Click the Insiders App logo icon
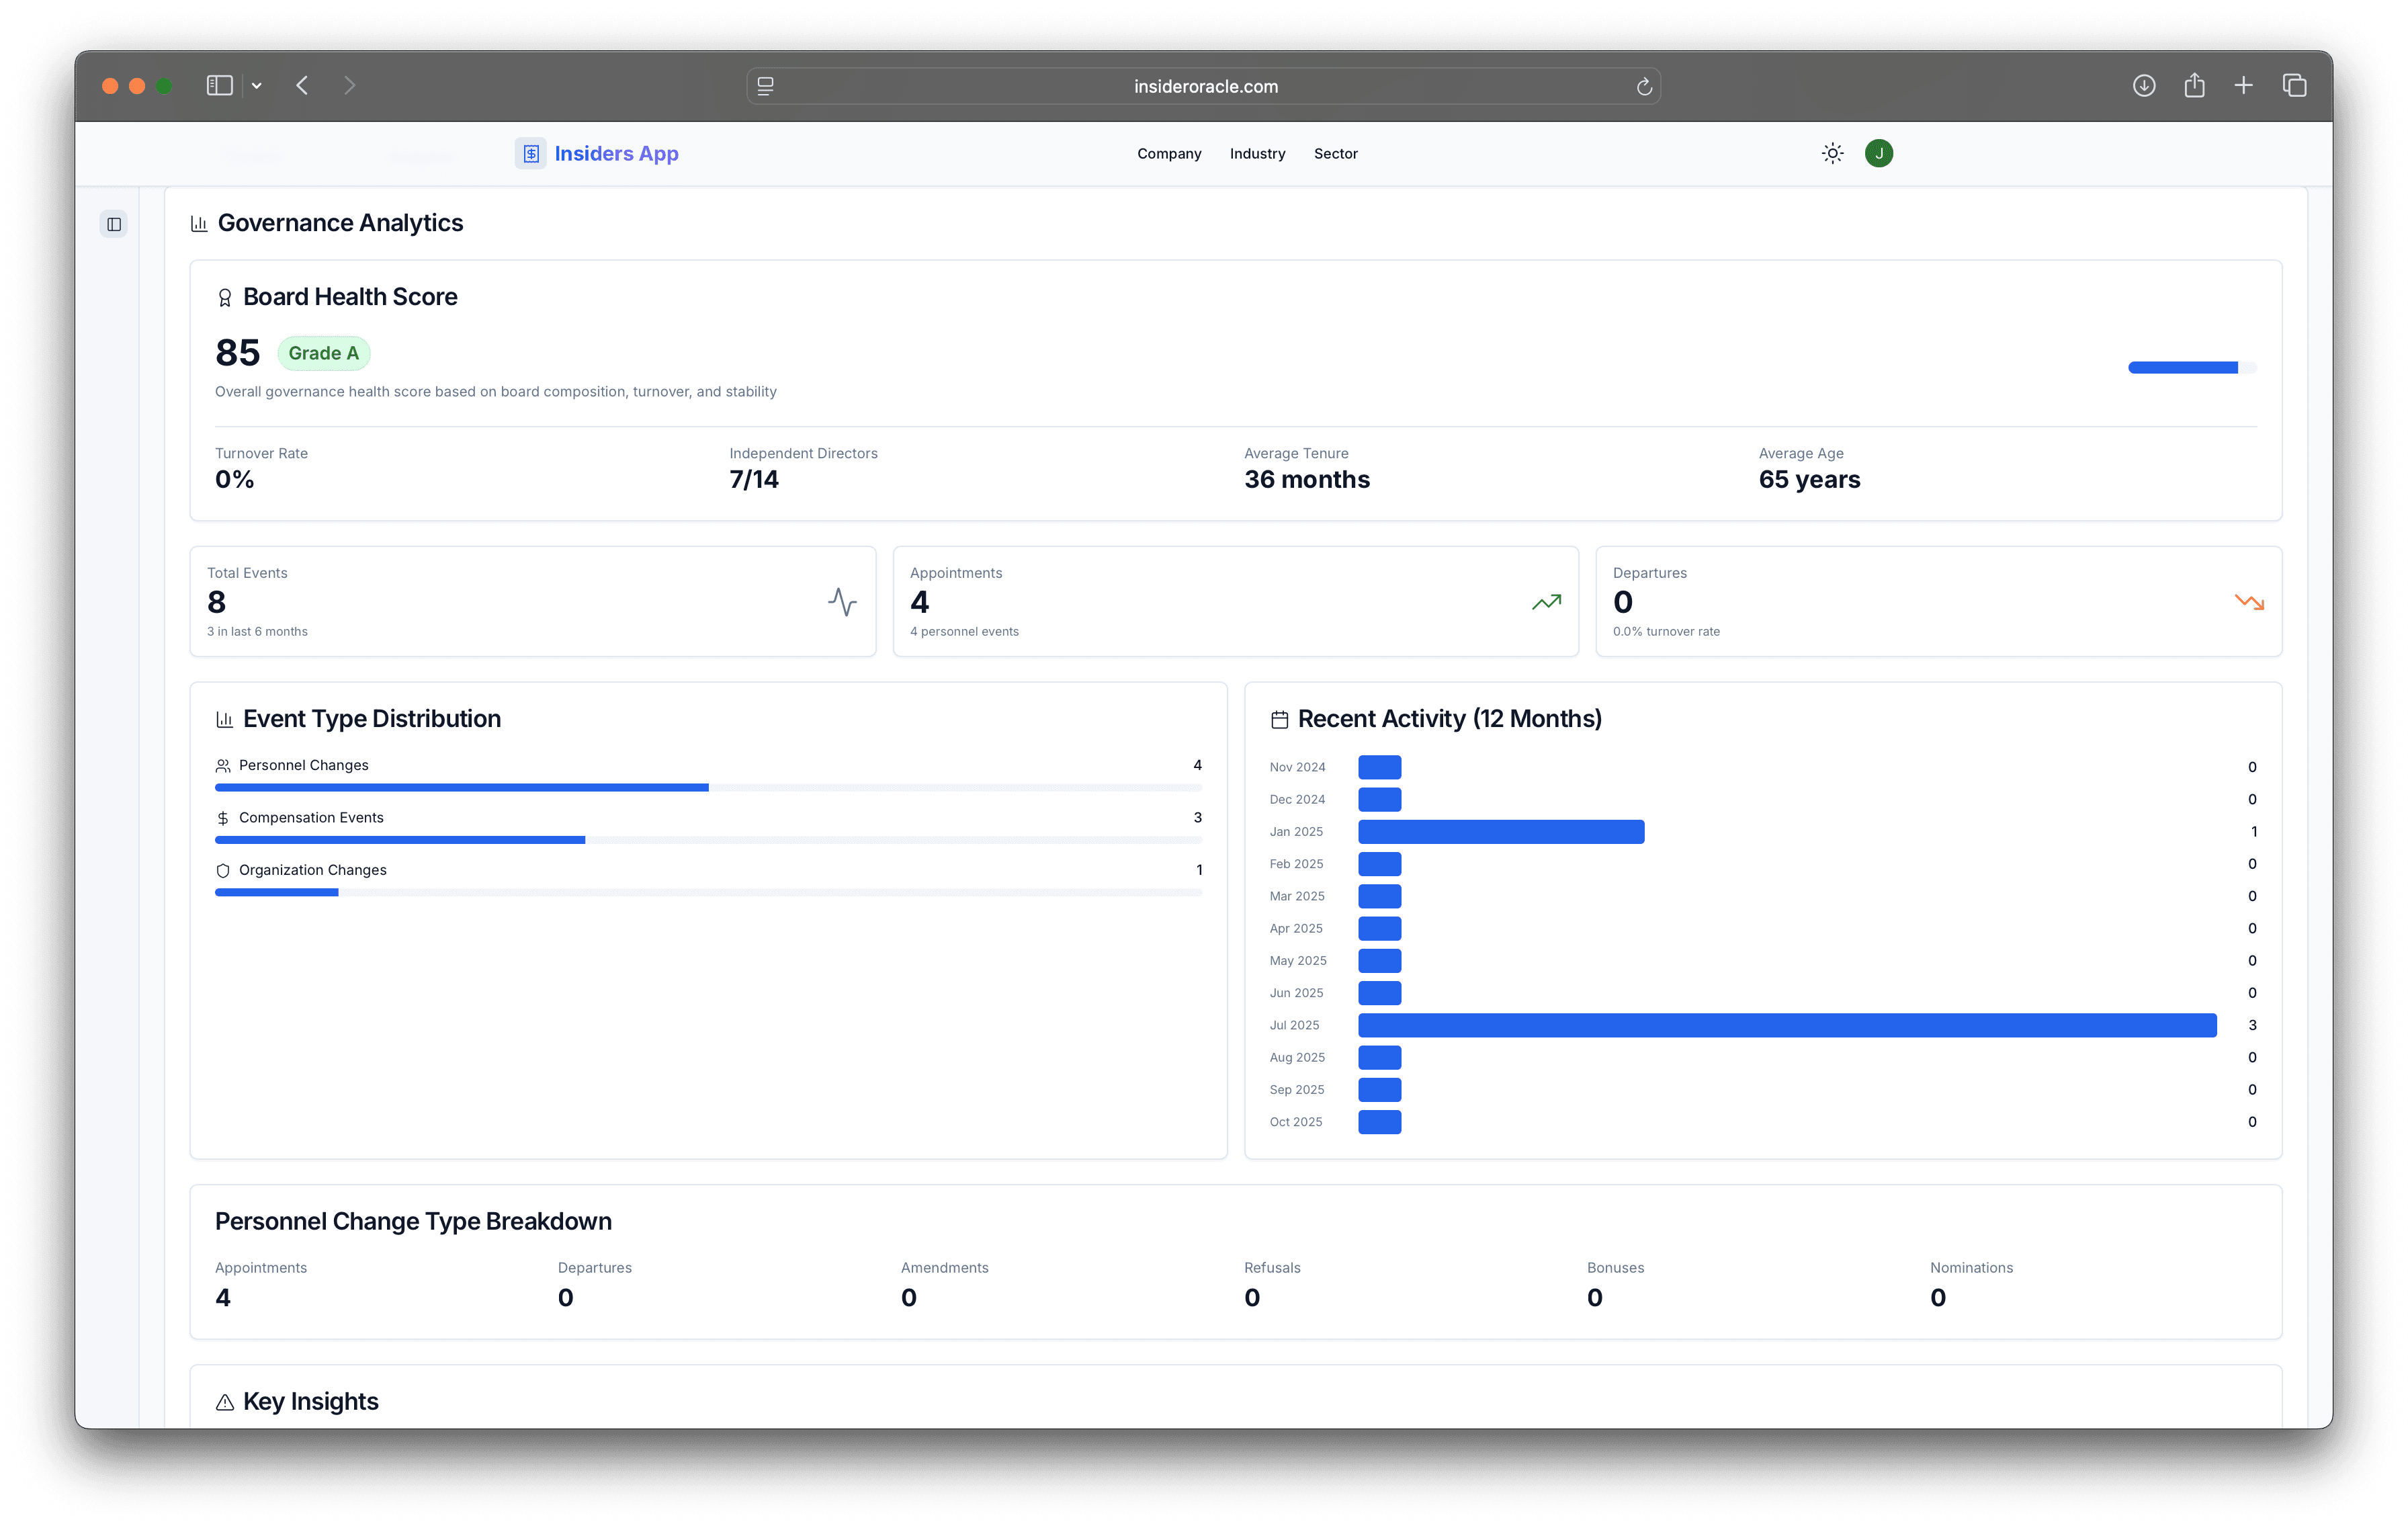 click(531, 153)
